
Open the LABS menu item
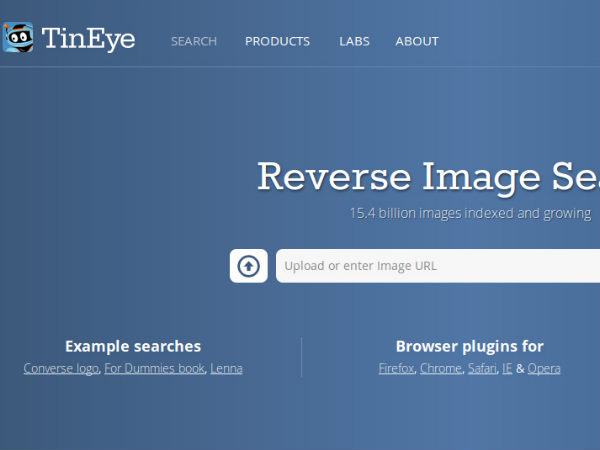[x=354, y=41]
